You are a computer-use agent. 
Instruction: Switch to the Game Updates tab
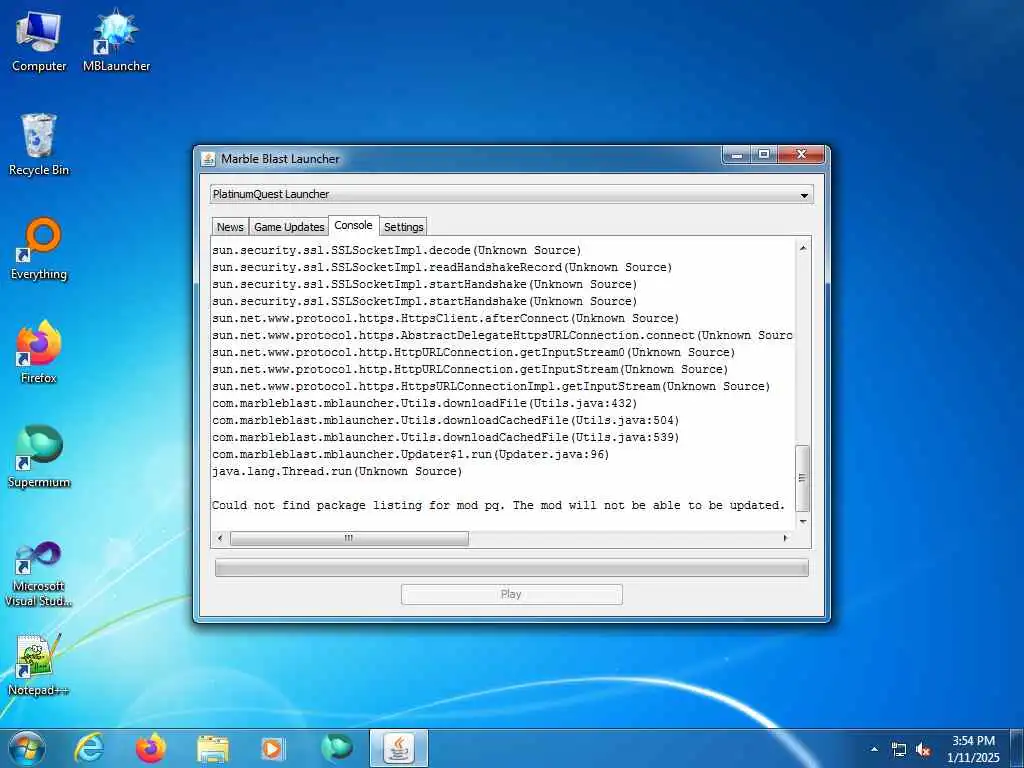289,227
